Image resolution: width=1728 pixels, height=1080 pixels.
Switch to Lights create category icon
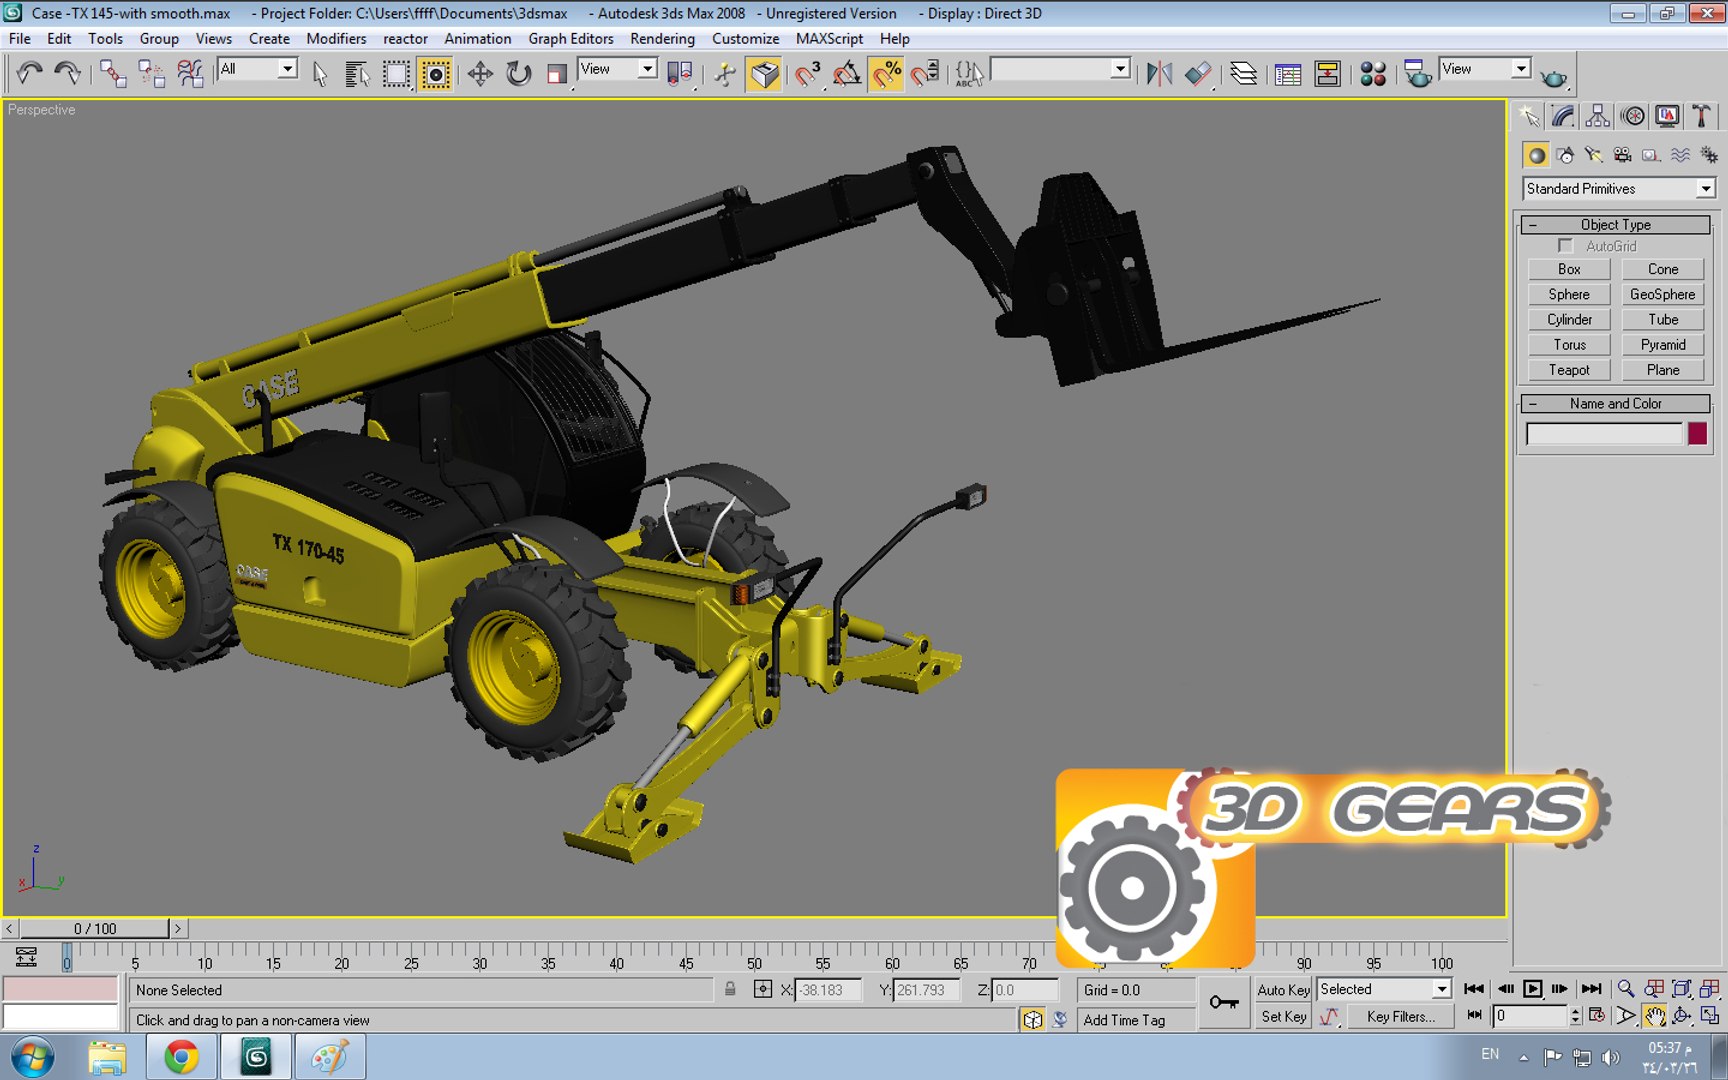(x=1594, y=155)
